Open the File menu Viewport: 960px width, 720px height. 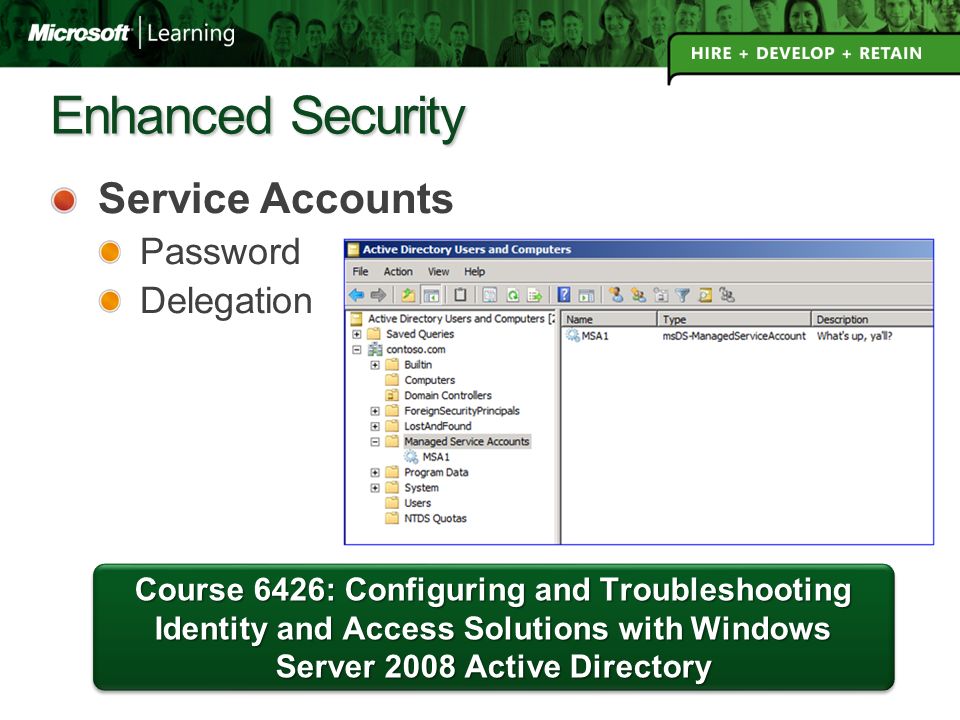pos(360,271)
